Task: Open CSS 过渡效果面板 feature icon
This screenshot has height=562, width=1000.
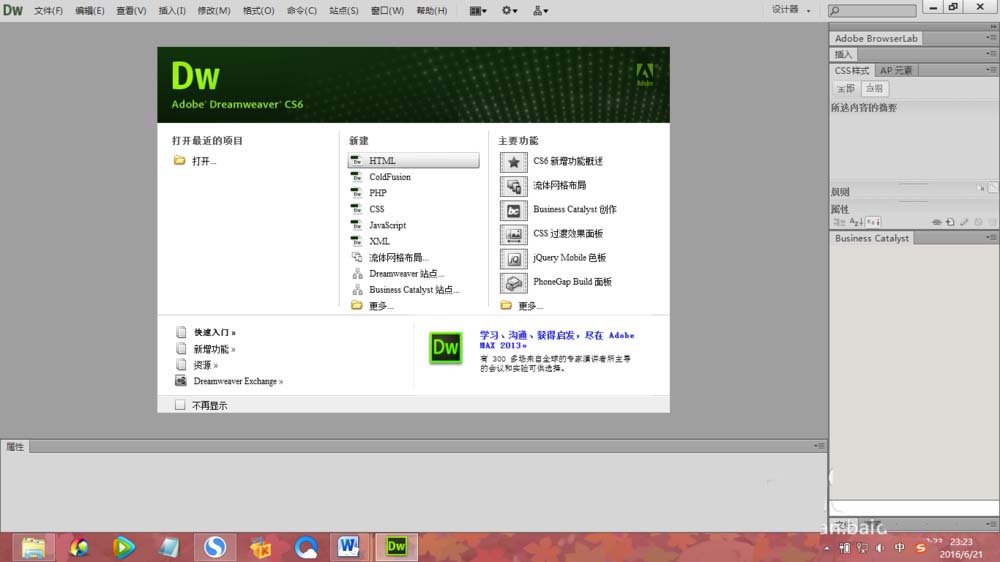Action: 513,235
